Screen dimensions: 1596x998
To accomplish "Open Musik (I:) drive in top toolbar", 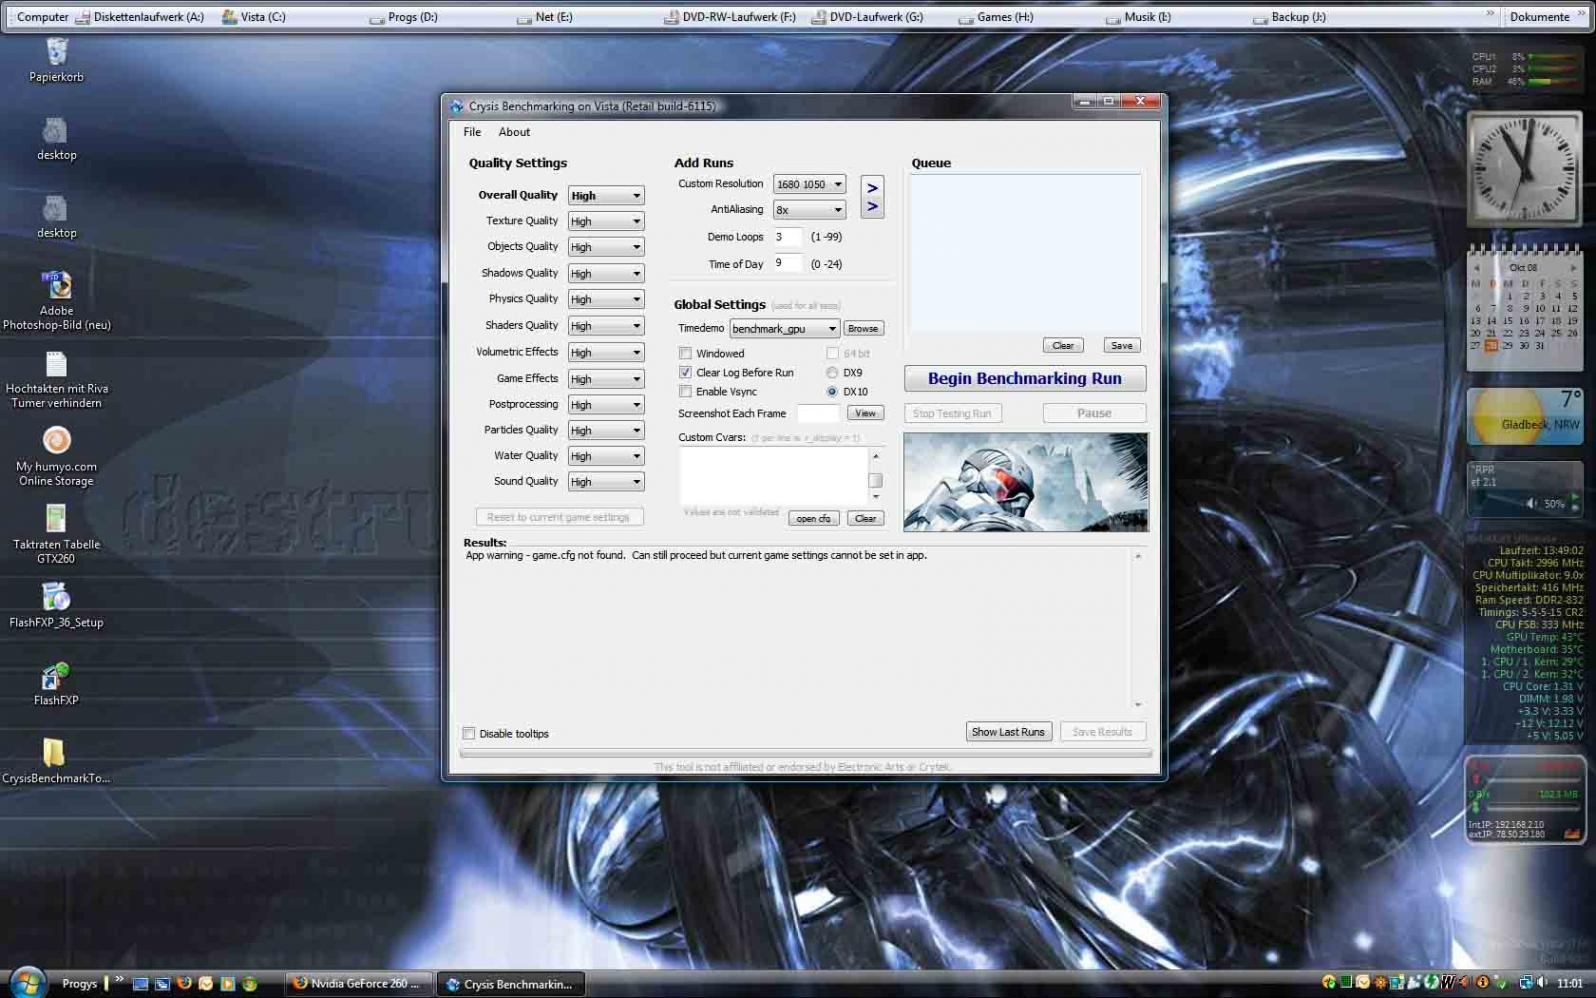I will click(1139, 17).
